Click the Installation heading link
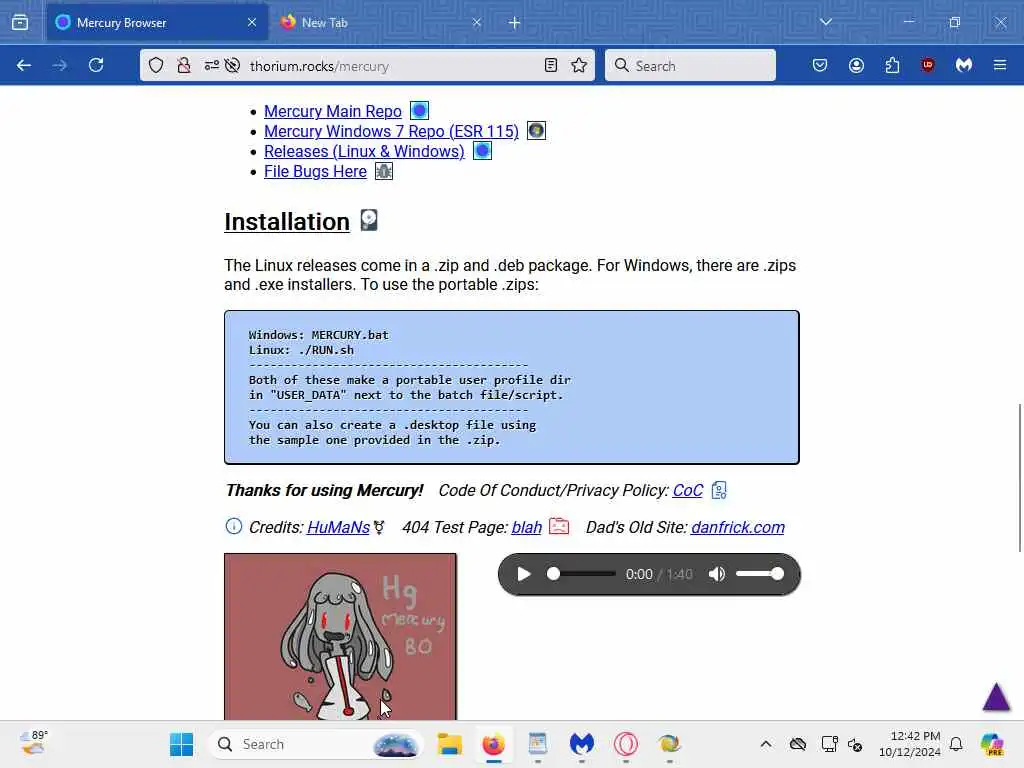 point(287,222)
